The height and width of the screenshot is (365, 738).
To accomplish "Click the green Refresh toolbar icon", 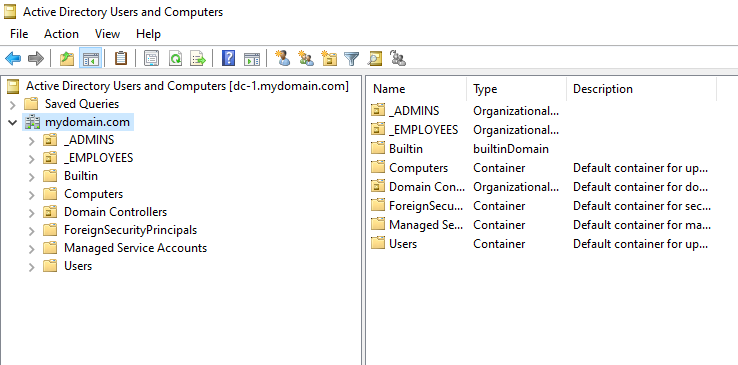I will point(175,59).
